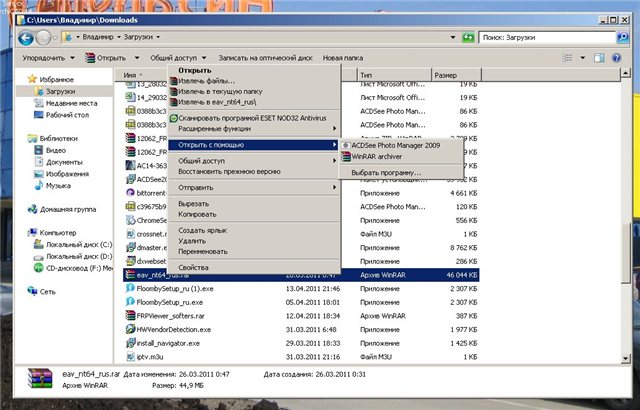This screenshot has width=640, height=410.
Task: Select the FloombySetup_ru.exe file name
Action: (x=169, y=302)
